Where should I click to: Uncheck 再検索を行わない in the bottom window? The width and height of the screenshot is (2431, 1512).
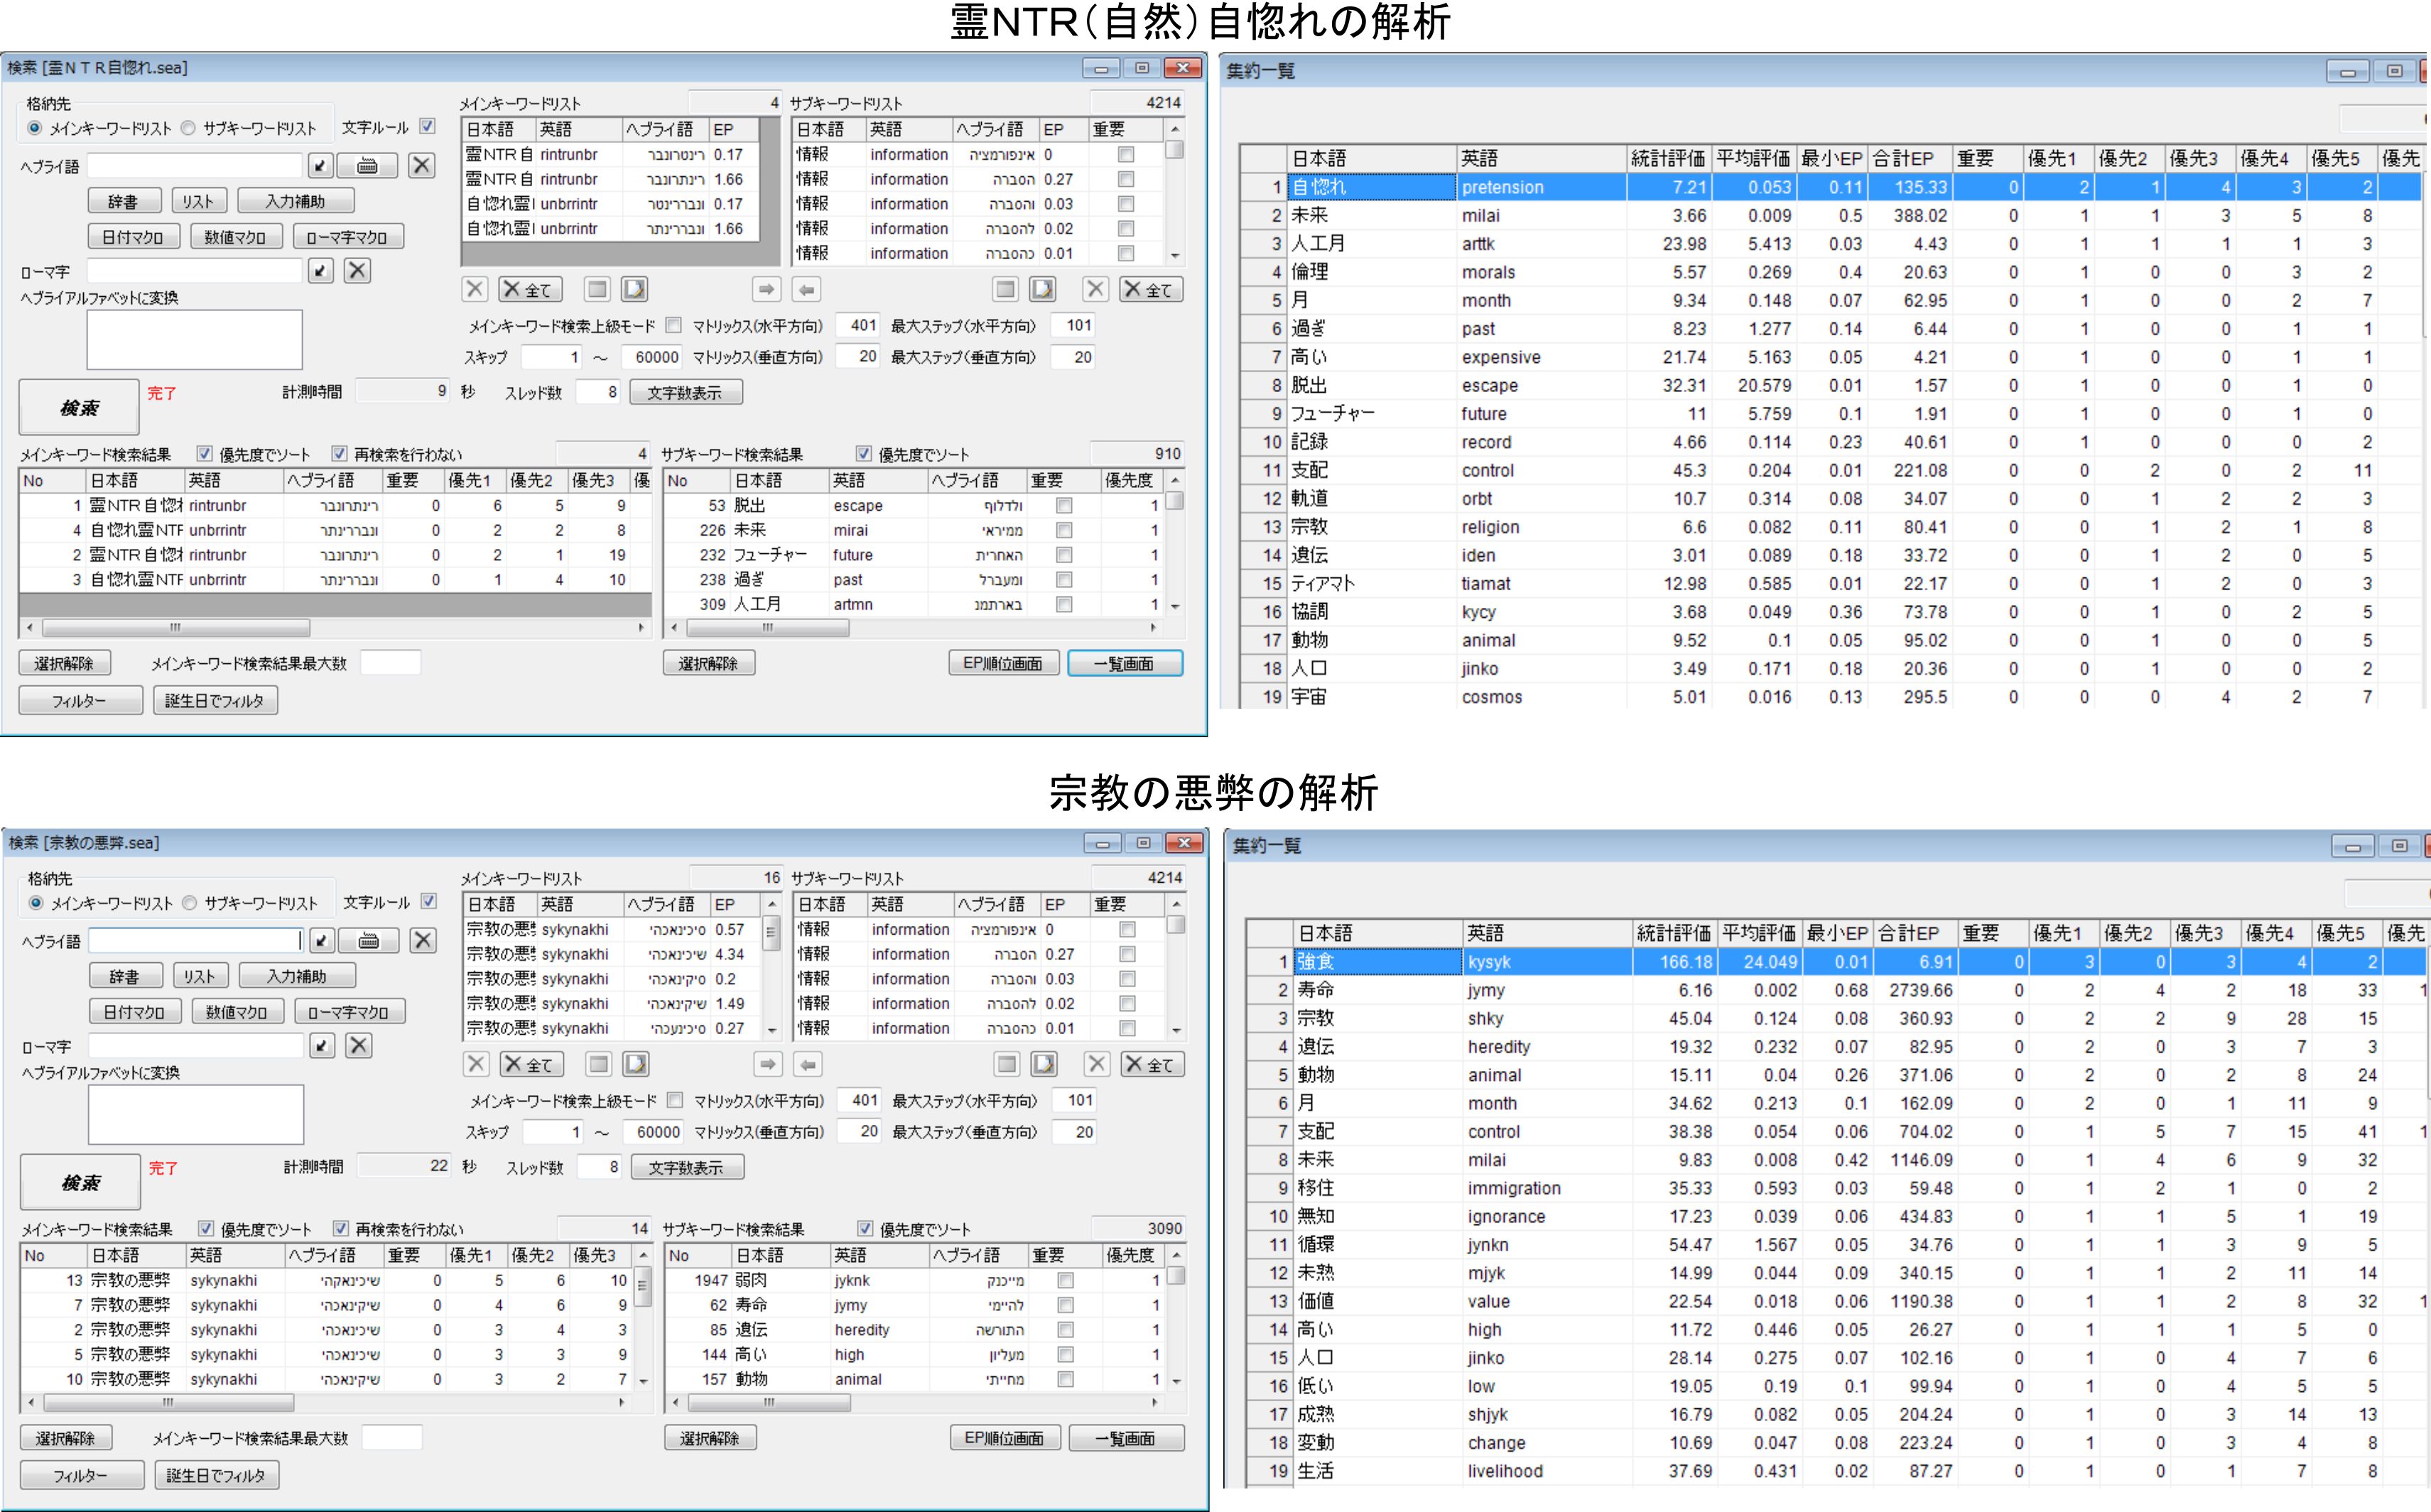341,1229
